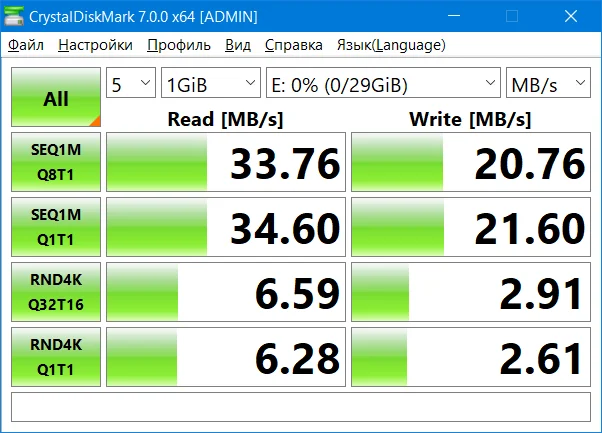Click the SEQ1M Q1T1 write value 21.60
The height and width of the screenshot is (433, 602).
pos(471,227)
